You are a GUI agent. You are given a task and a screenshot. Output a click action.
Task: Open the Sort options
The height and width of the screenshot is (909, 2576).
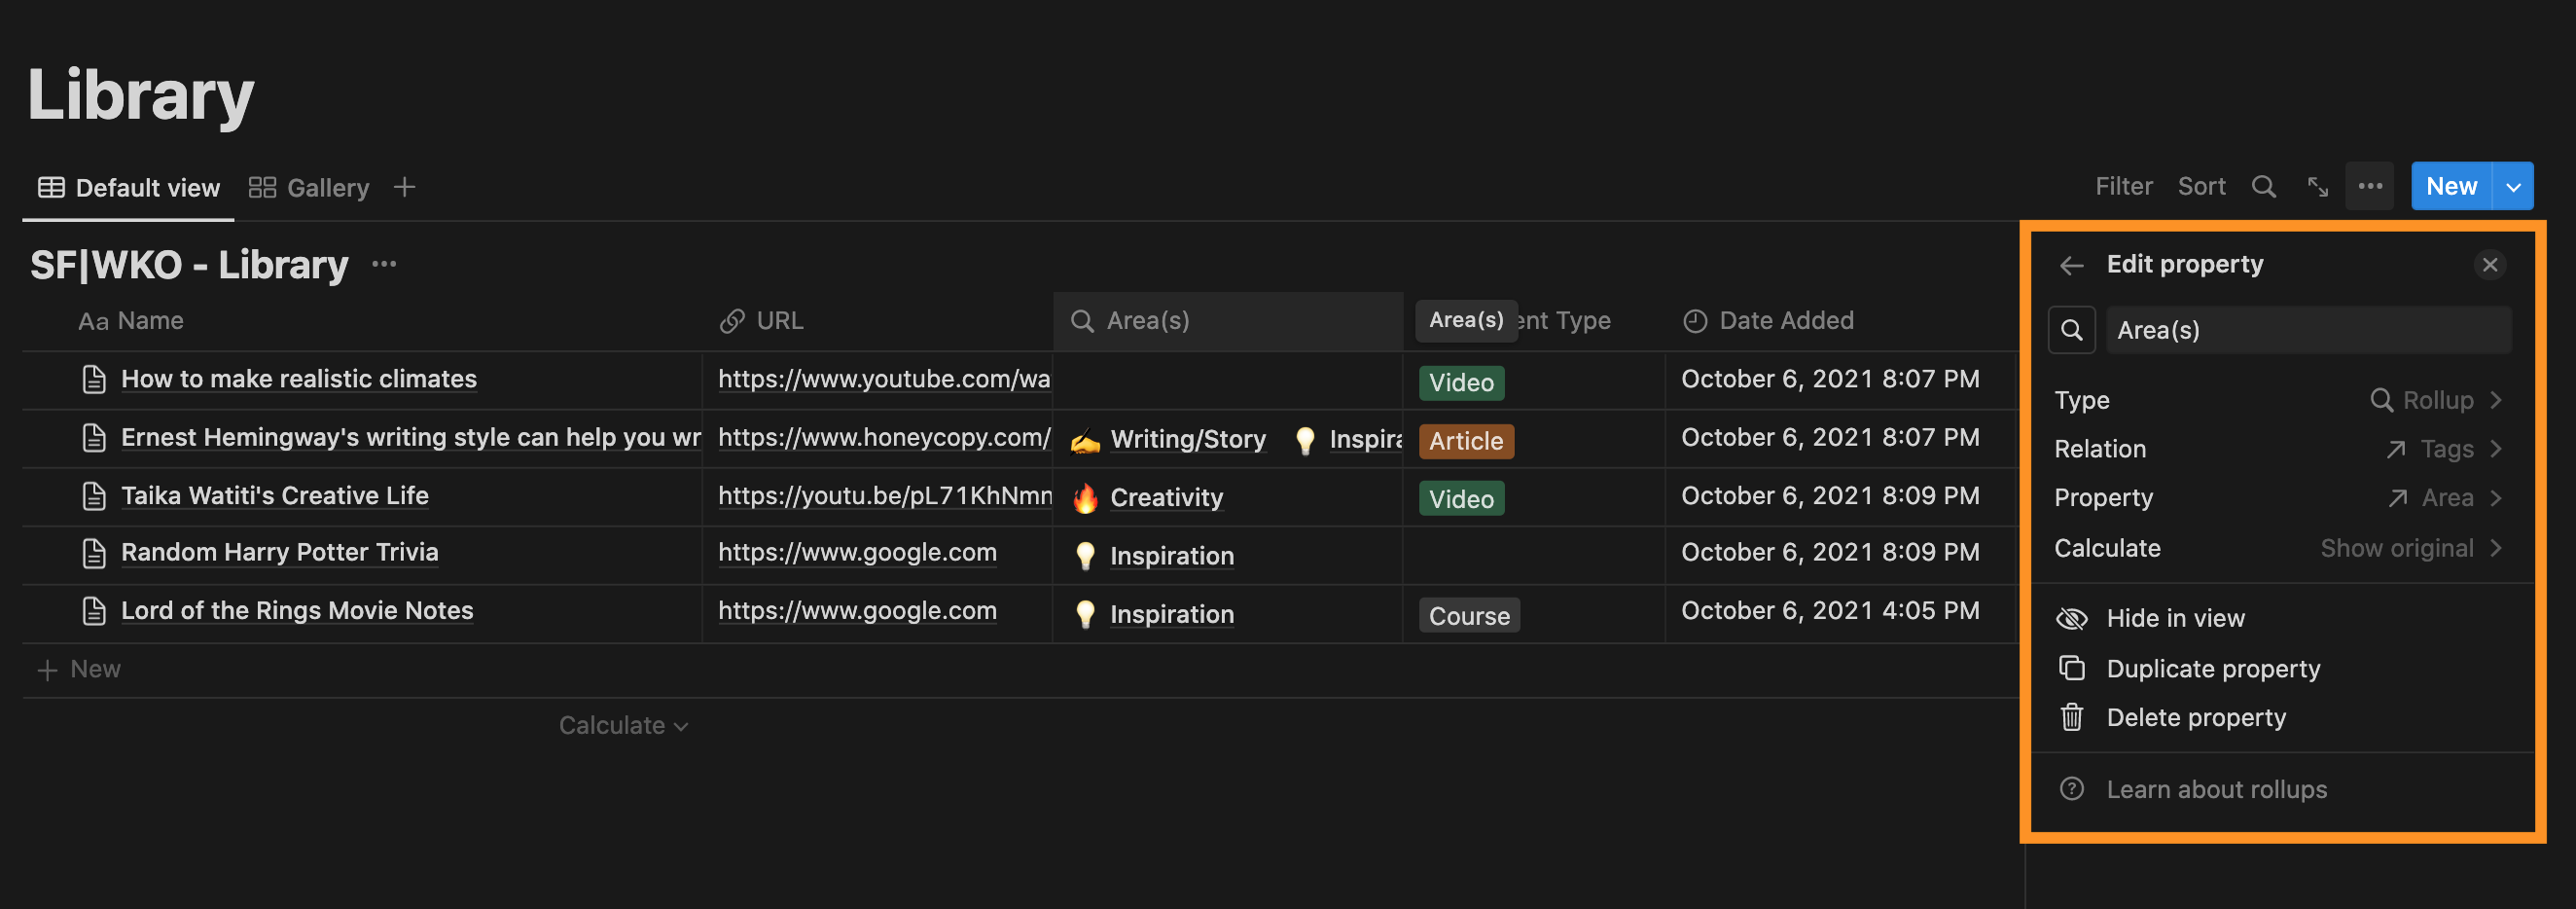[2201, 186]
